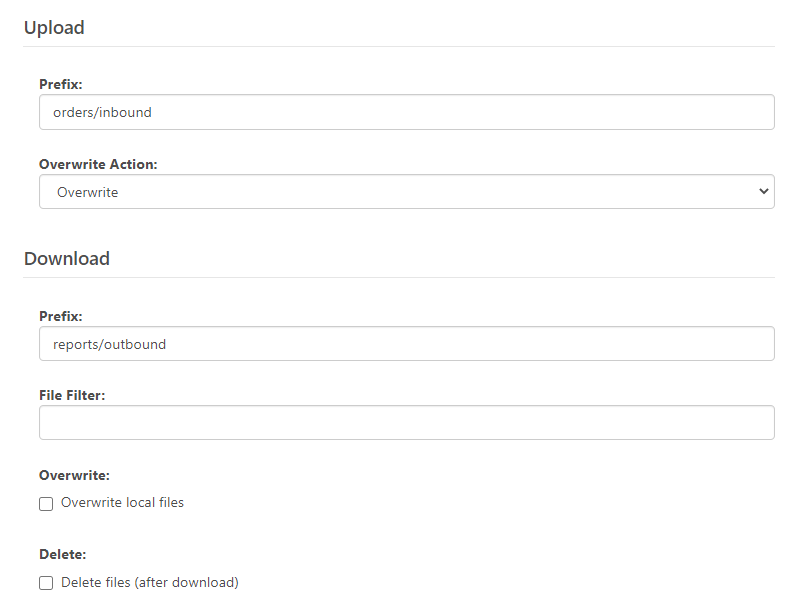795x615 pixels.
Task: Select the "Overwrite" value shown in the dropdown
Action: coord(88,192)
